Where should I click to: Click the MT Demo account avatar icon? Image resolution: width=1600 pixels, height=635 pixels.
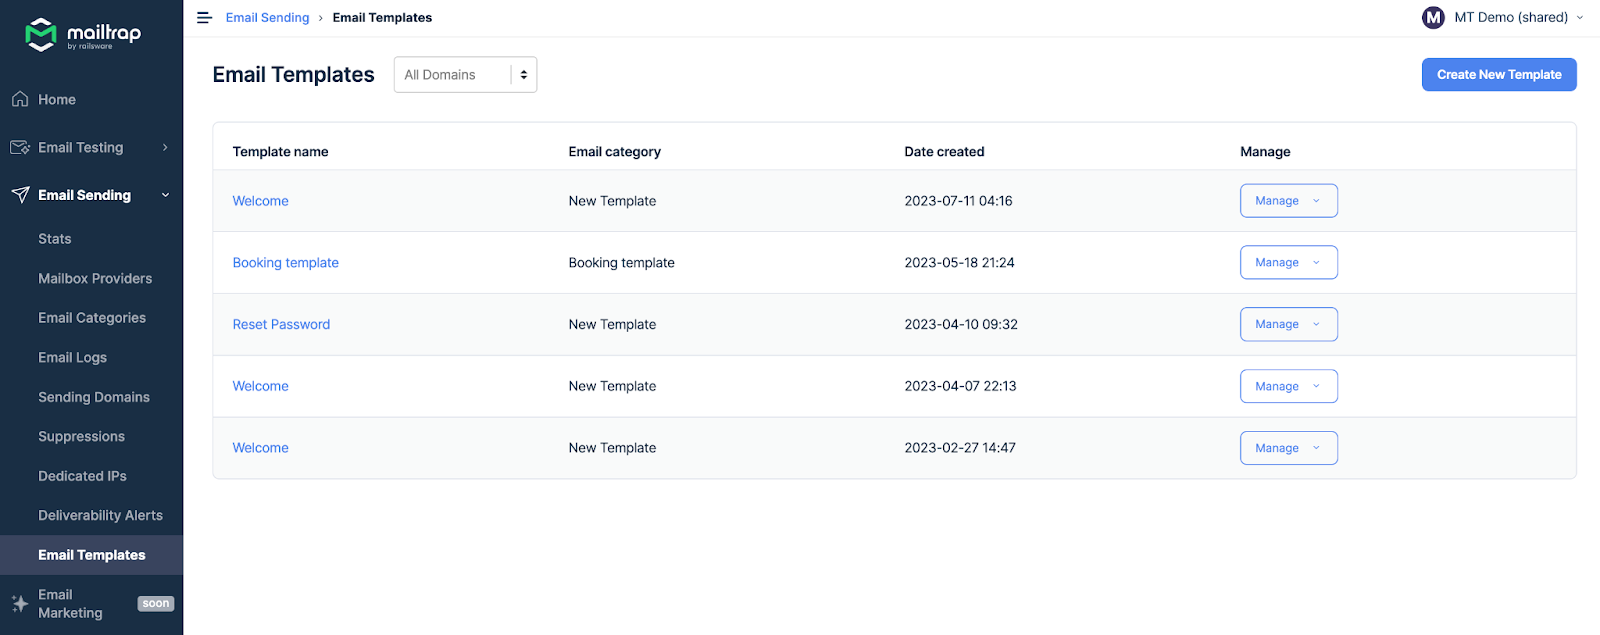click(x=1433, y=17)
